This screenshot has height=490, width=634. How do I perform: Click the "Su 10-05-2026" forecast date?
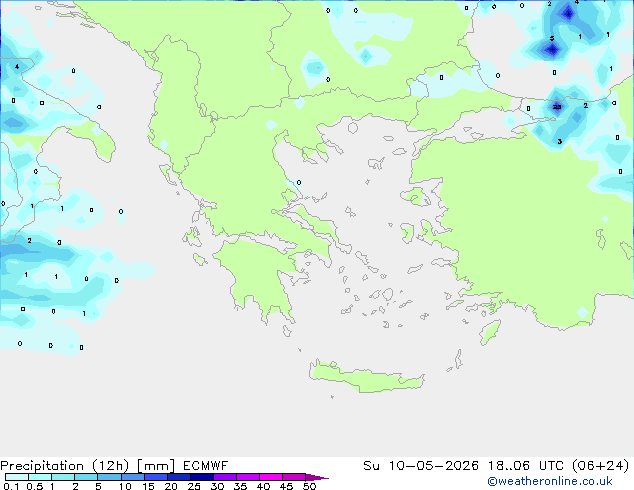[421, 466]
